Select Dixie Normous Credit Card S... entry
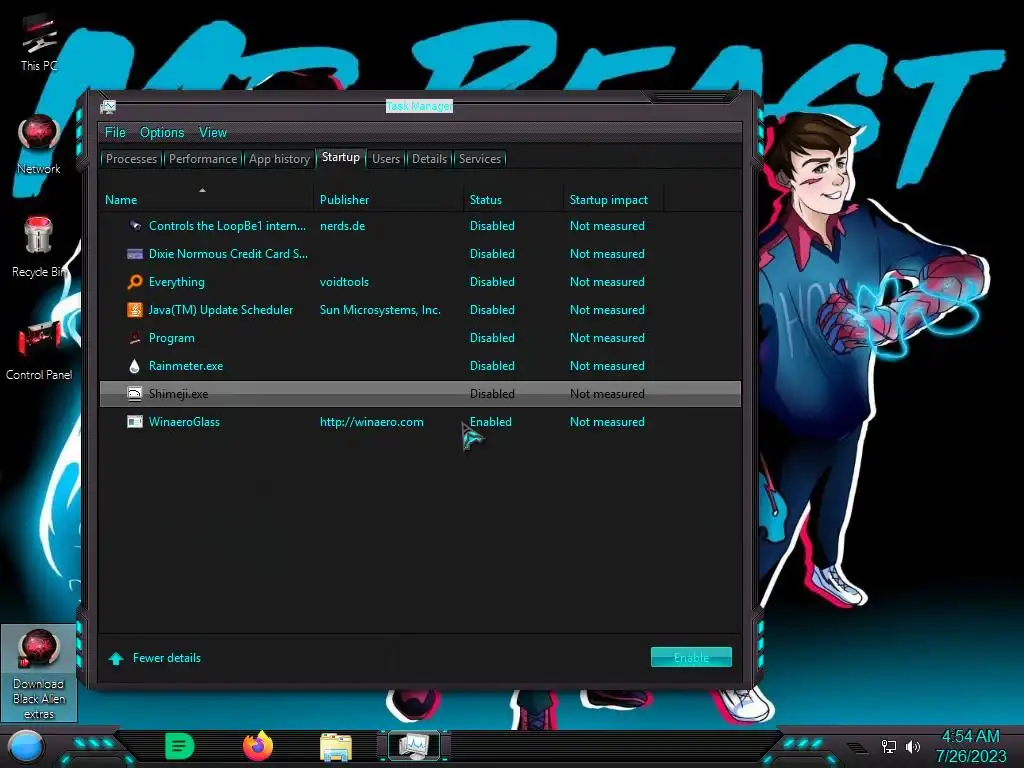This screenshot has height=768, width=1024. tap(229, 254)
